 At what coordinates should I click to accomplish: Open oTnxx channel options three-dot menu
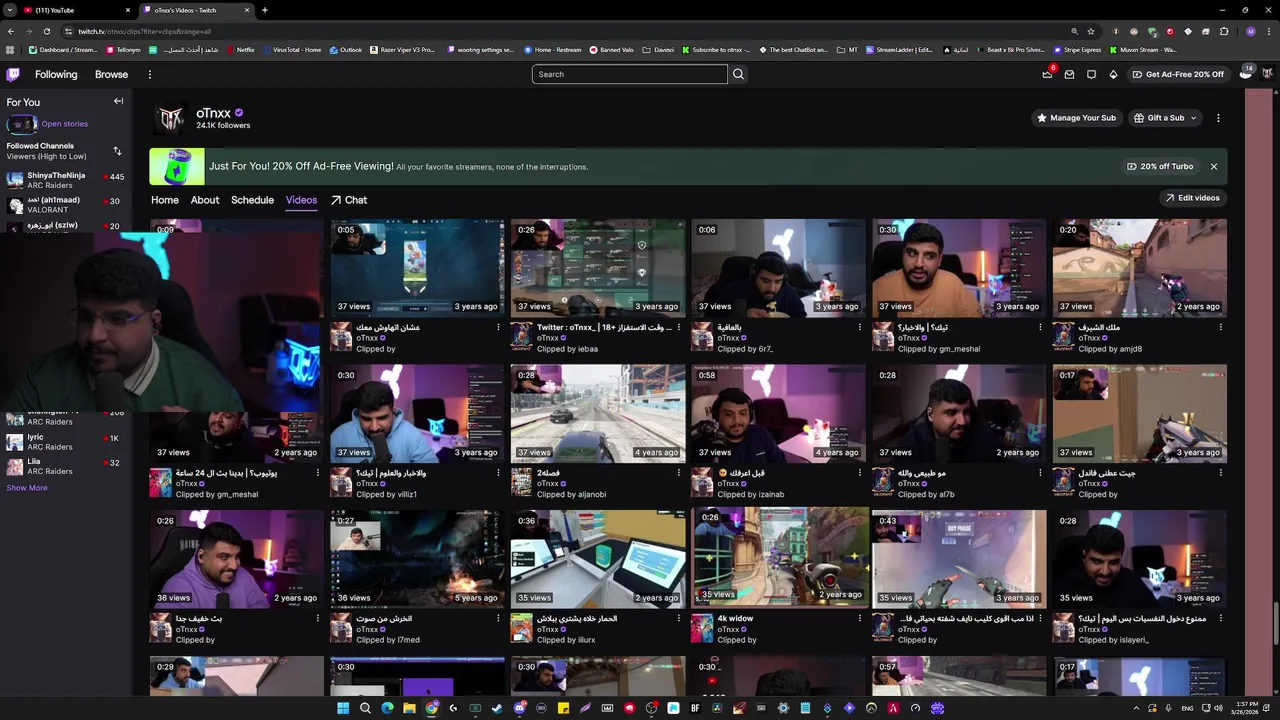1218,118
